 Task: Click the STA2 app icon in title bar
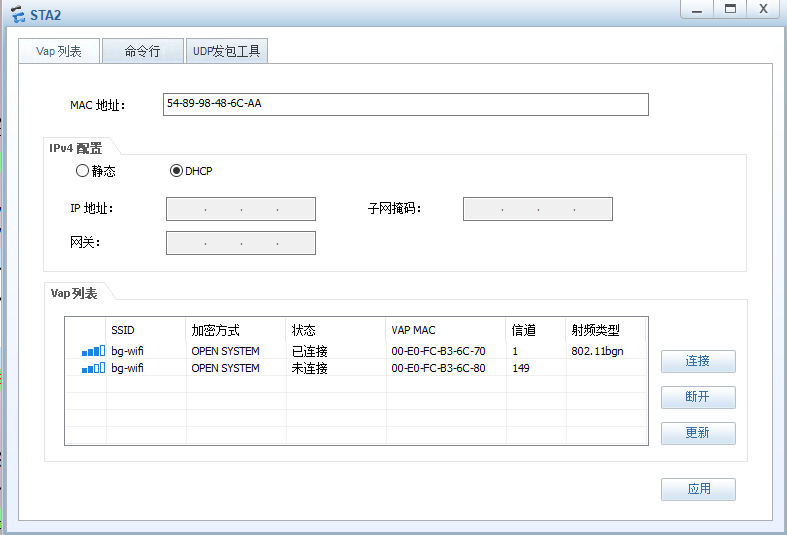coord(18,14)
